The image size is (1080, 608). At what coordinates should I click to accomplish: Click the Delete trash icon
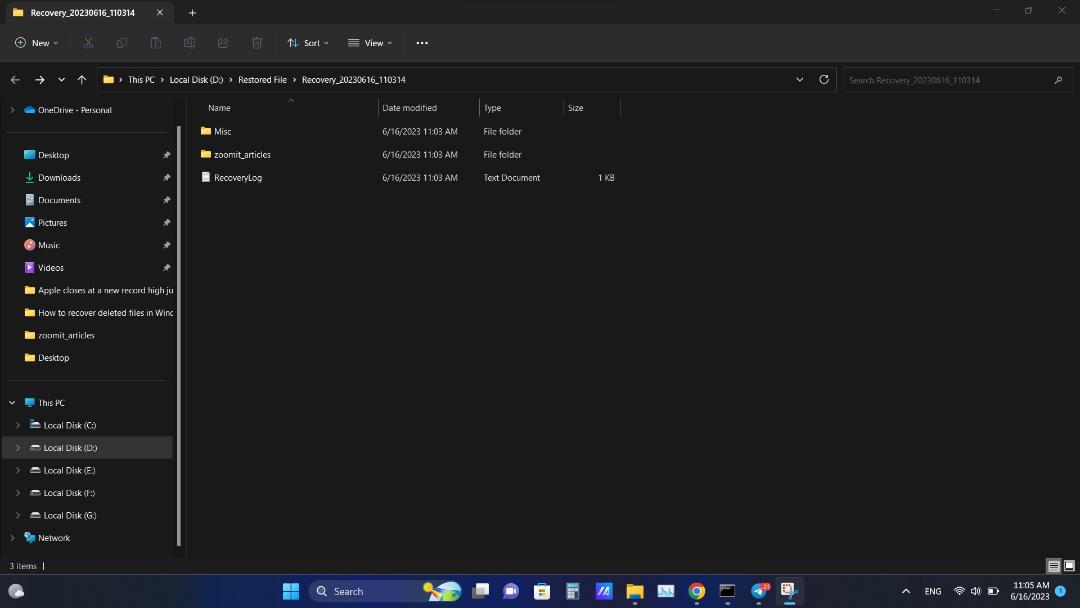[257, 43]
